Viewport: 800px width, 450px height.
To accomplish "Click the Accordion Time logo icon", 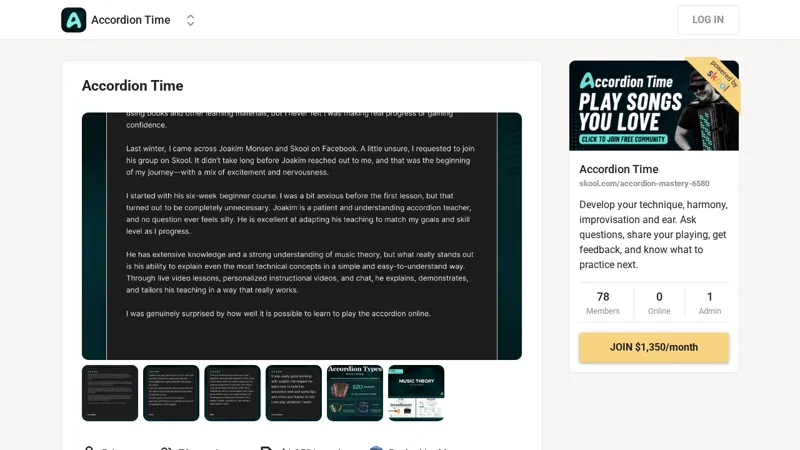I will coord(73,20).
